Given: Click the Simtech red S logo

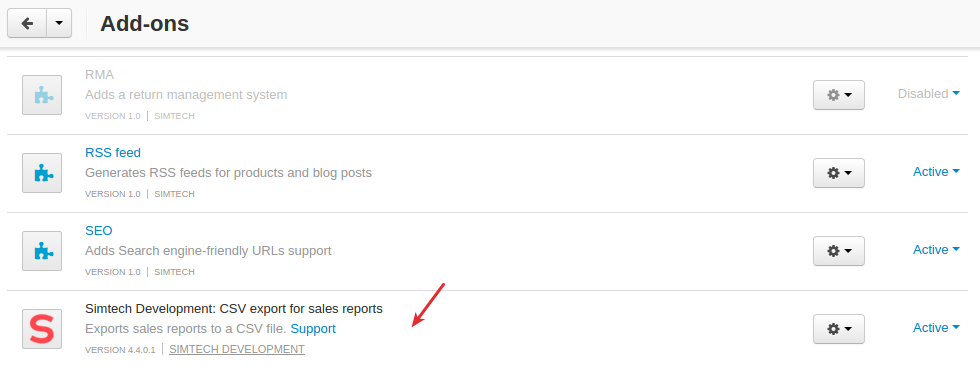Looking at the screenshot, I should coord(42,329).
